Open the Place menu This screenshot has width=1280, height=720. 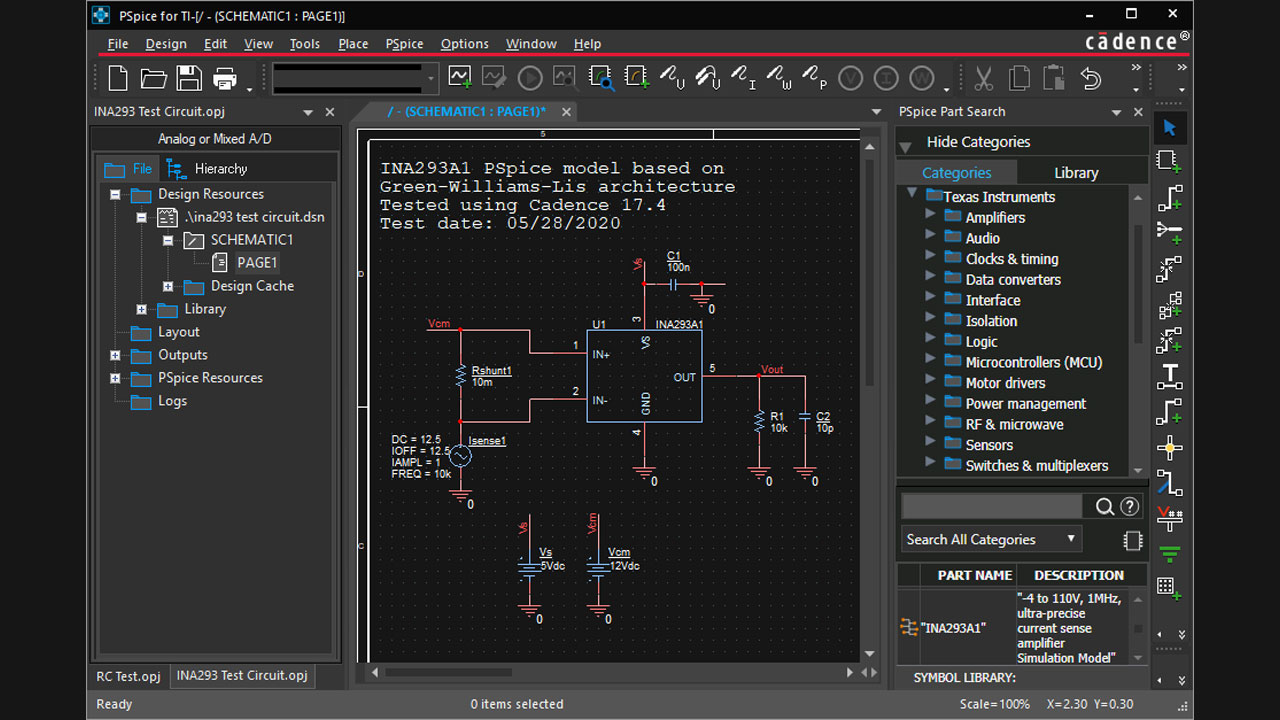tap(353, 44)
